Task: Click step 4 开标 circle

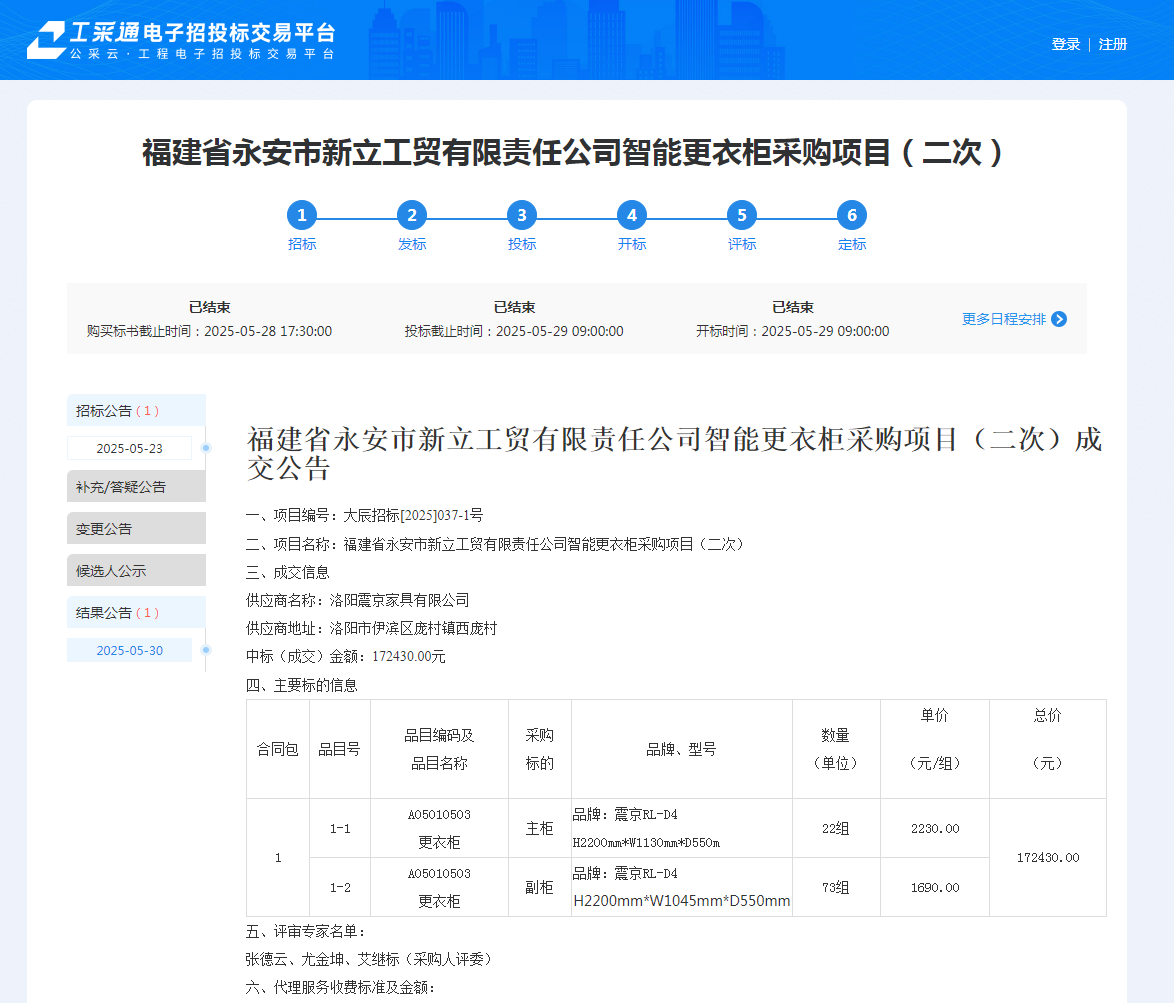Action: point(632,216)
